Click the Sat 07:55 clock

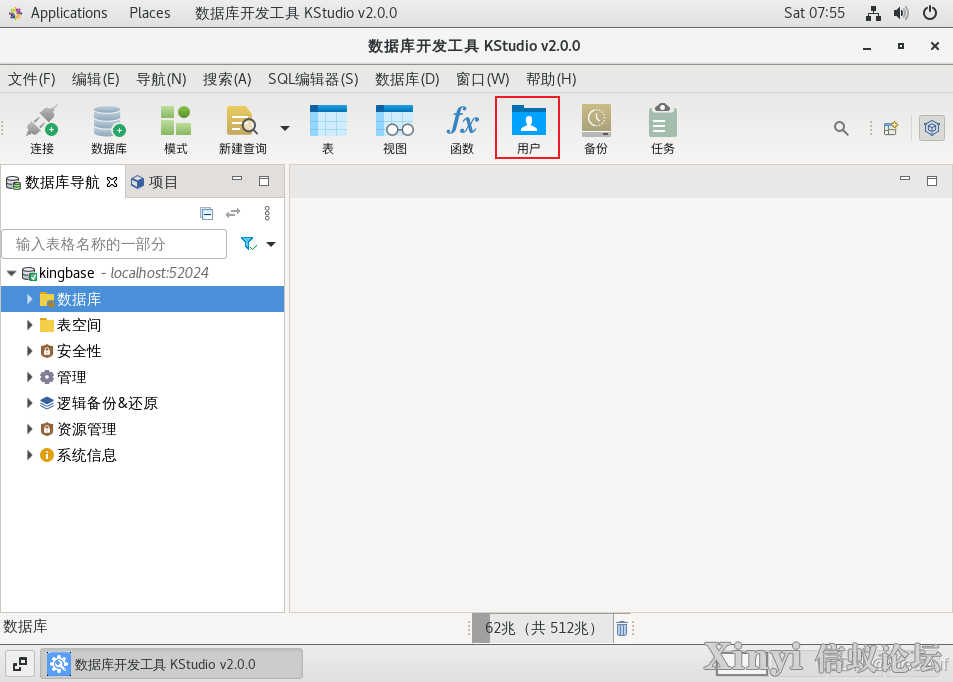click(814, 13)
